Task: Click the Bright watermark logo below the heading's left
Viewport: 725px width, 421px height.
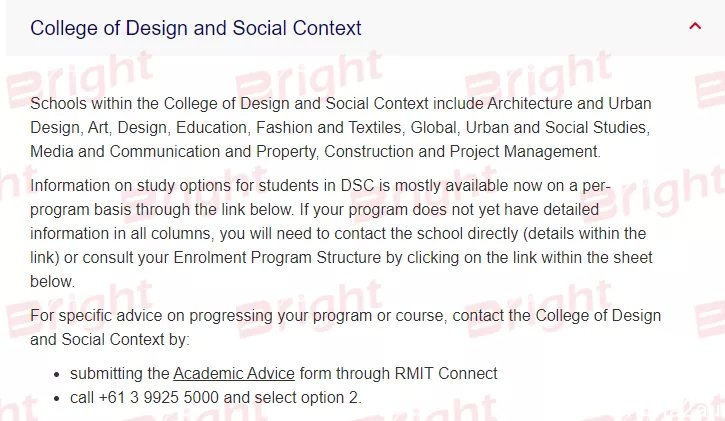Action: (x=80, y=79)
